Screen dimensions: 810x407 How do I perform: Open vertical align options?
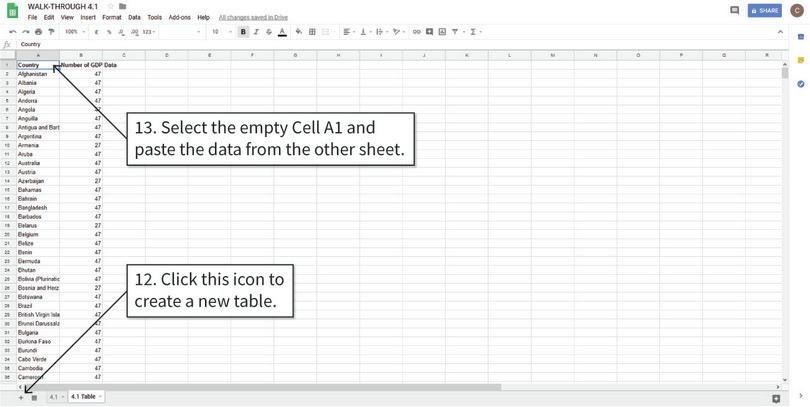coord(365,32)
